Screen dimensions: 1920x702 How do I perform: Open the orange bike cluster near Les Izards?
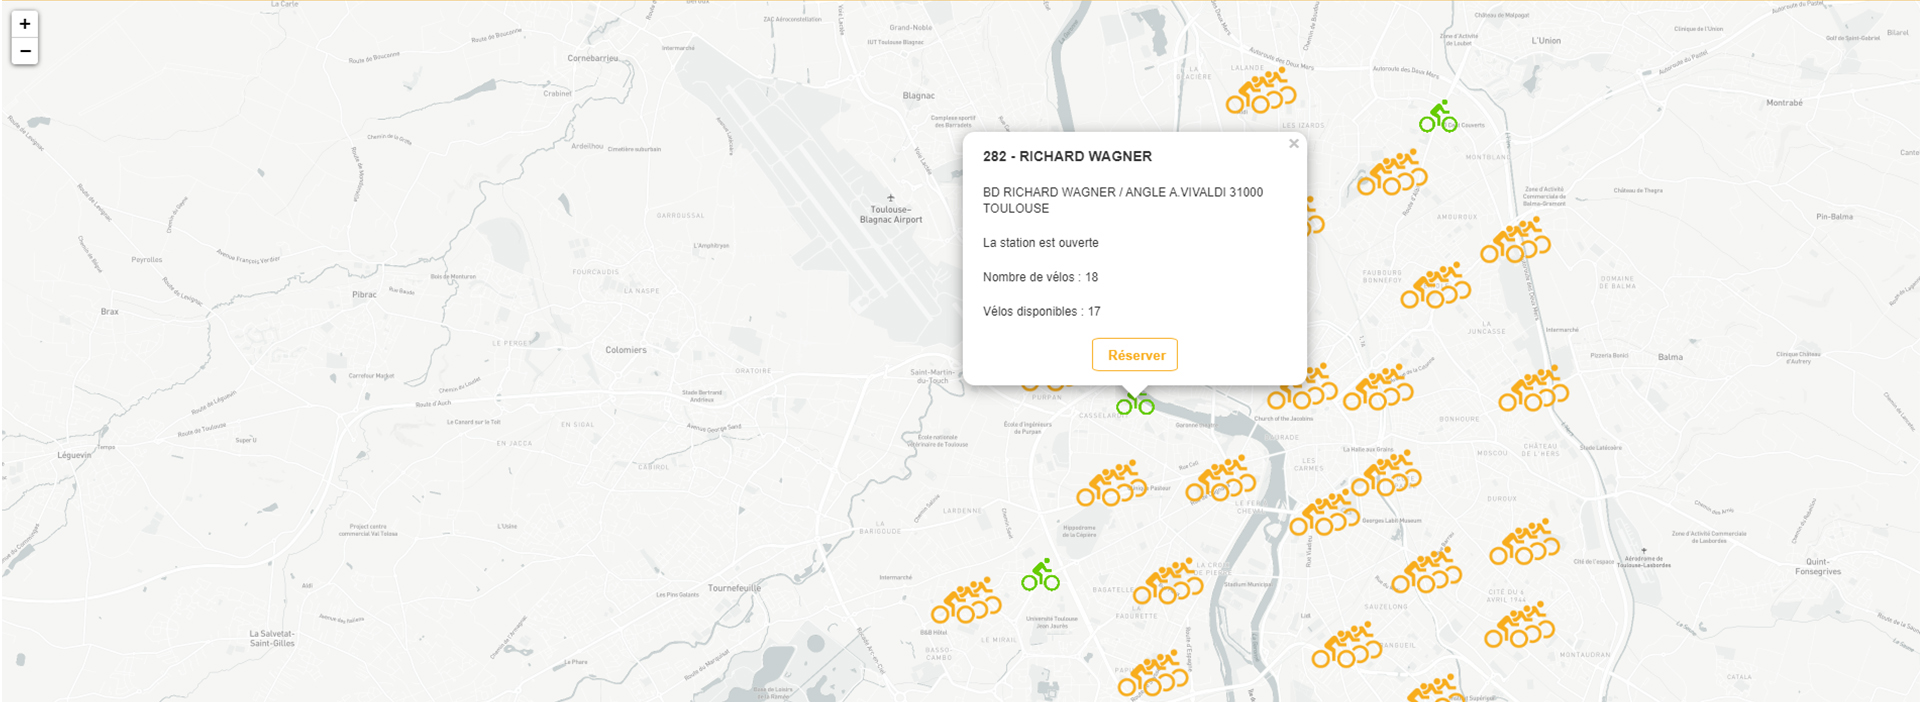[1392, 172]
